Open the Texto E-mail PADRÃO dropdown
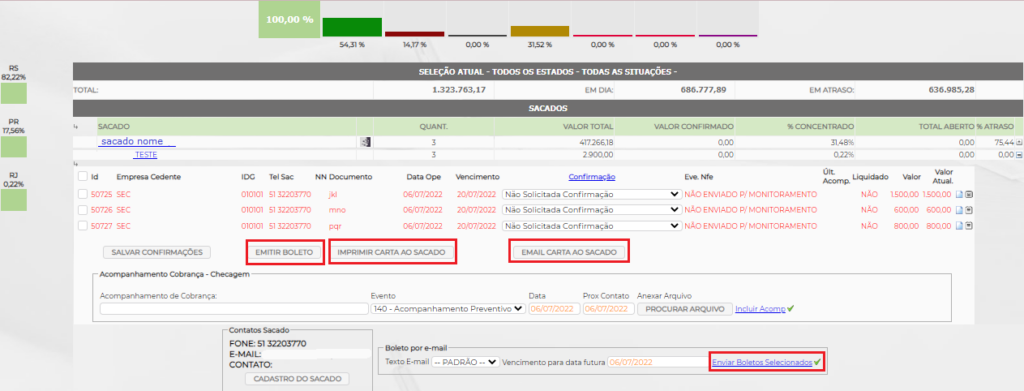This screenshot has width=1024, height=391. [465, 362]
